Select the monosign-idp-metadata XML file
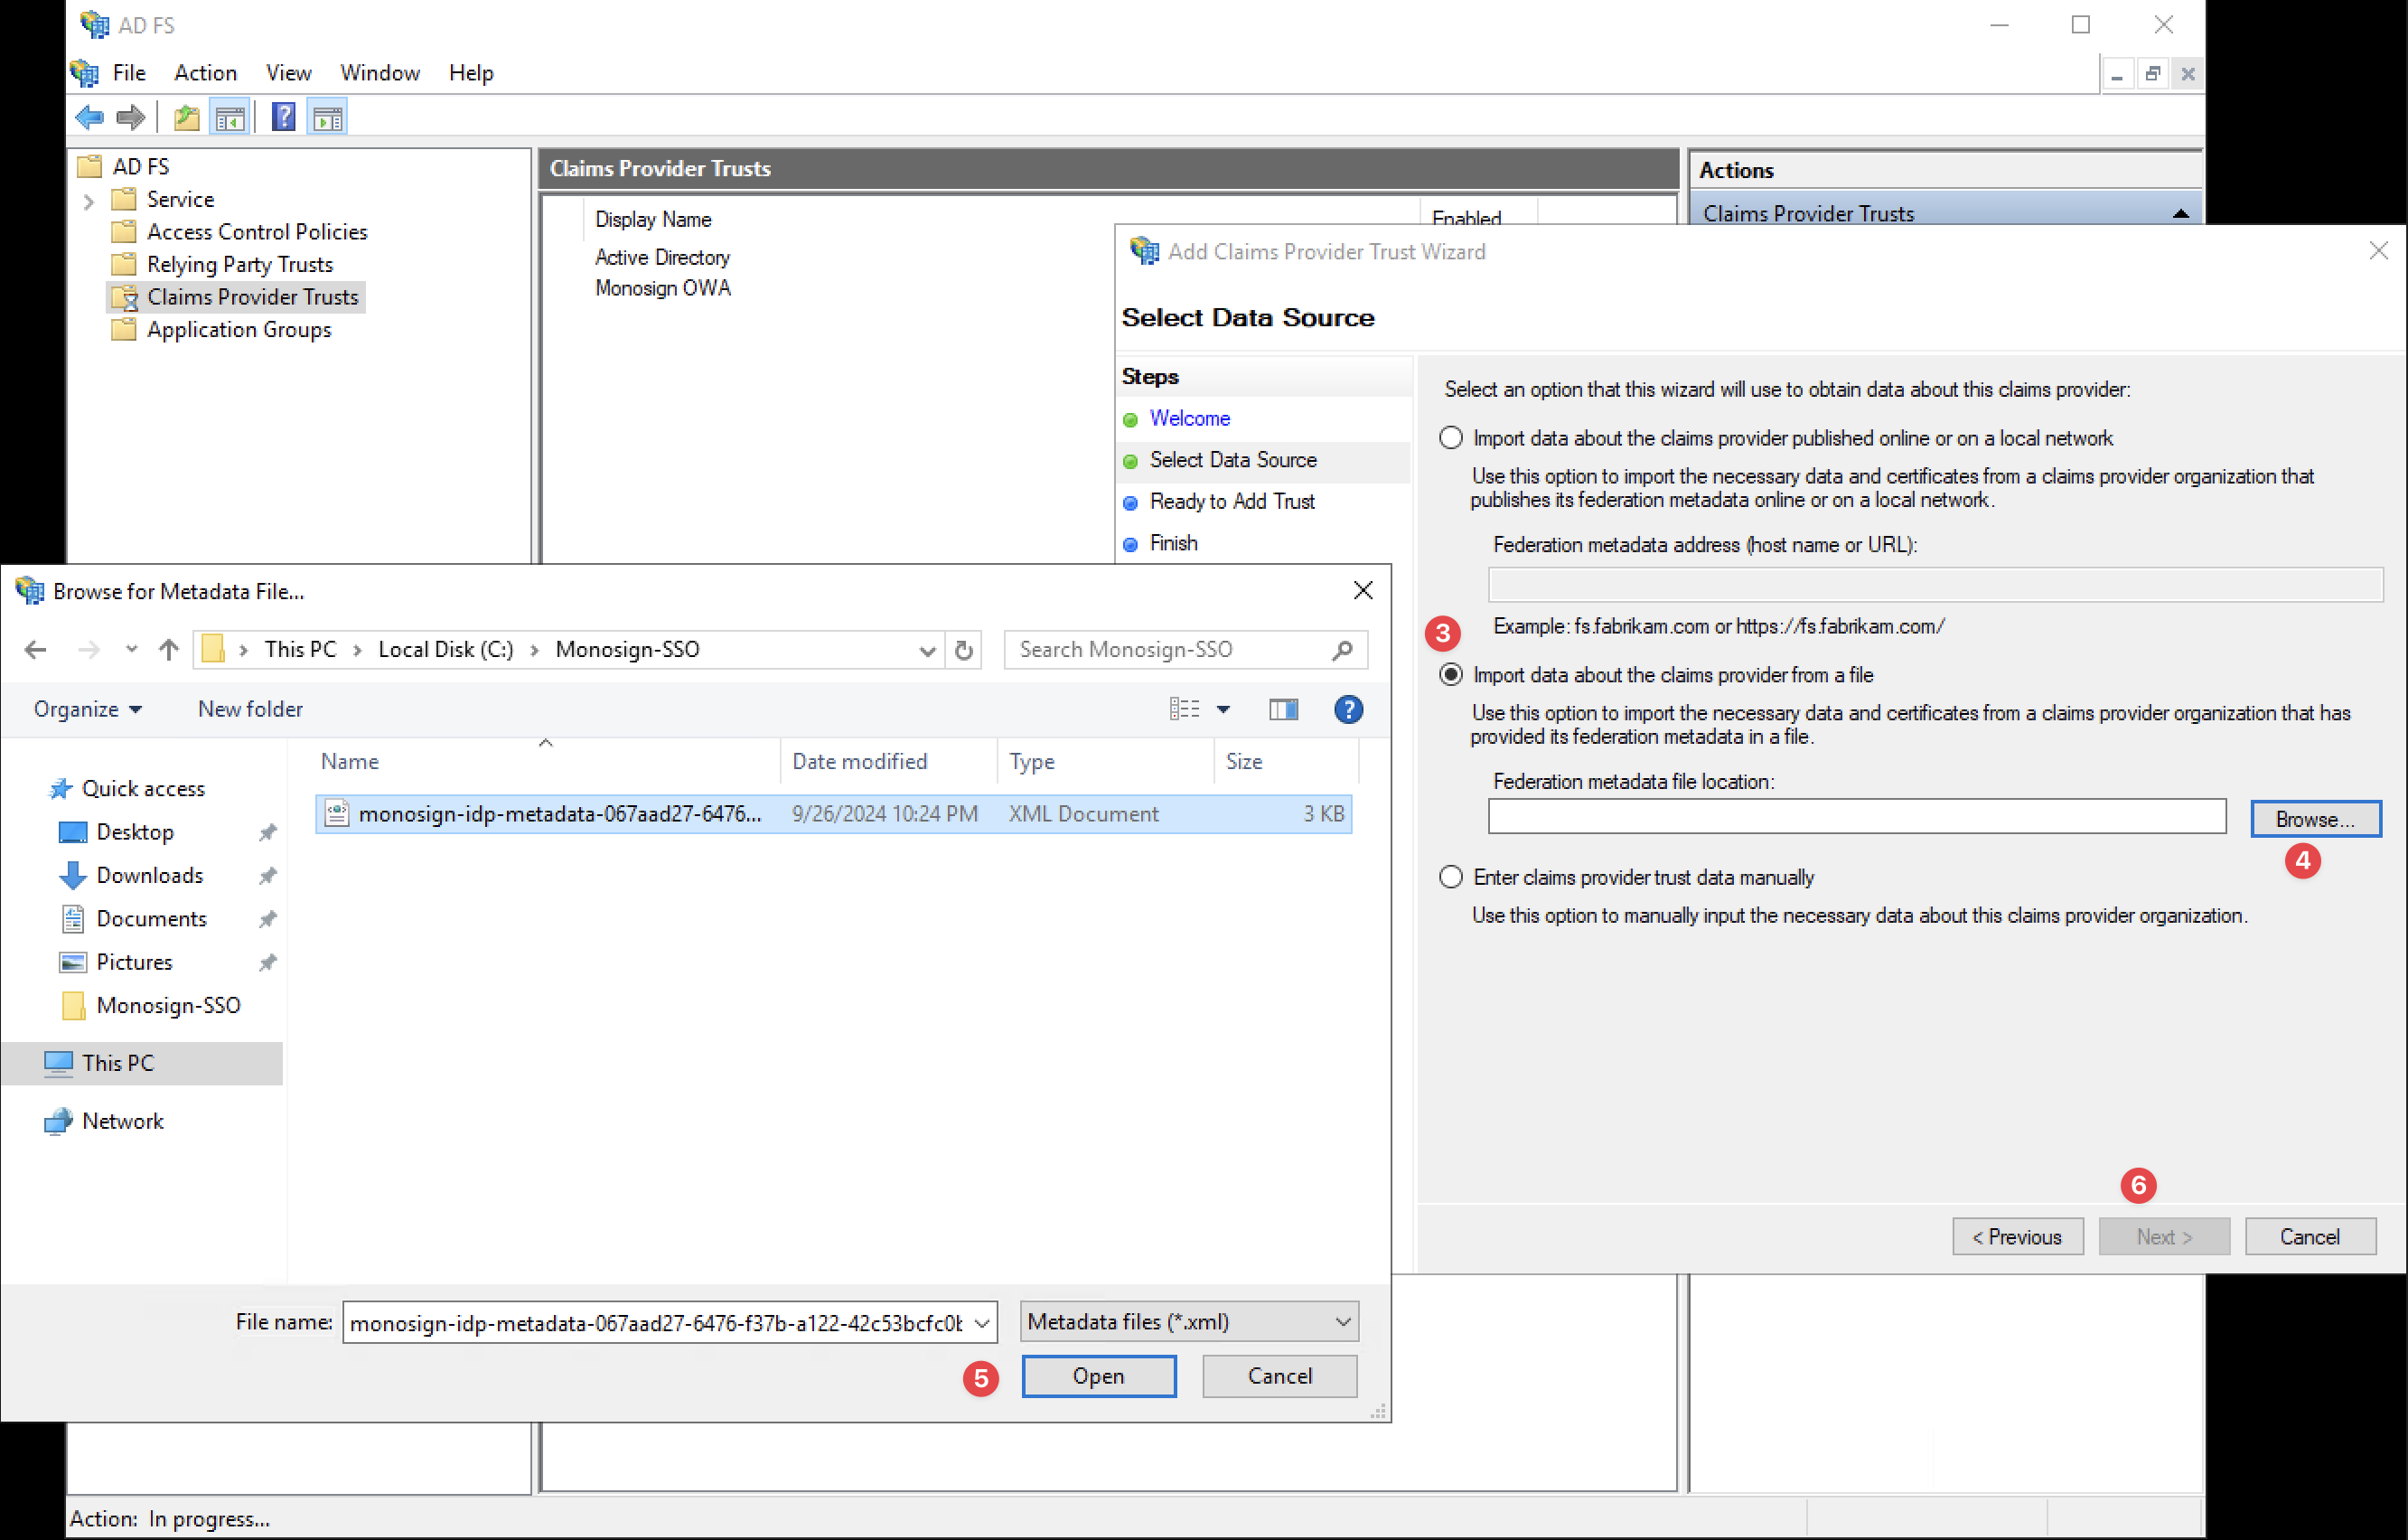 [x=559, y=814]
